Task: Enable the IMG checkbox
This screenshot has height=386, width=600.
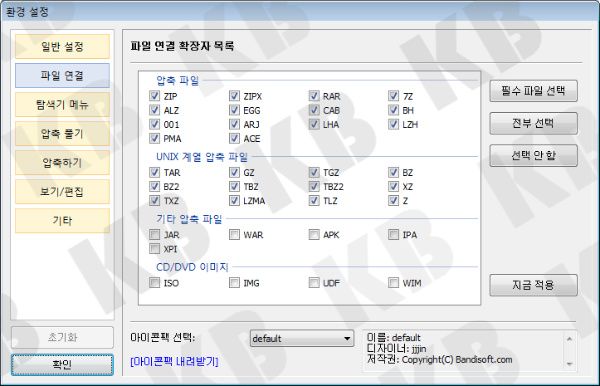Action: point(234,283)
